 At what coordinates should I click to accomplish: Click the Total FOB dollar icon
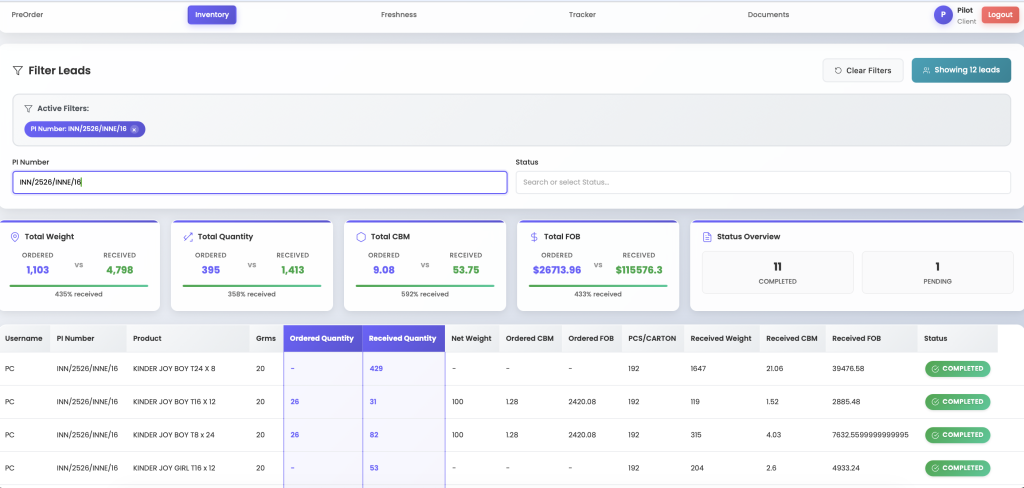point(534,237)
